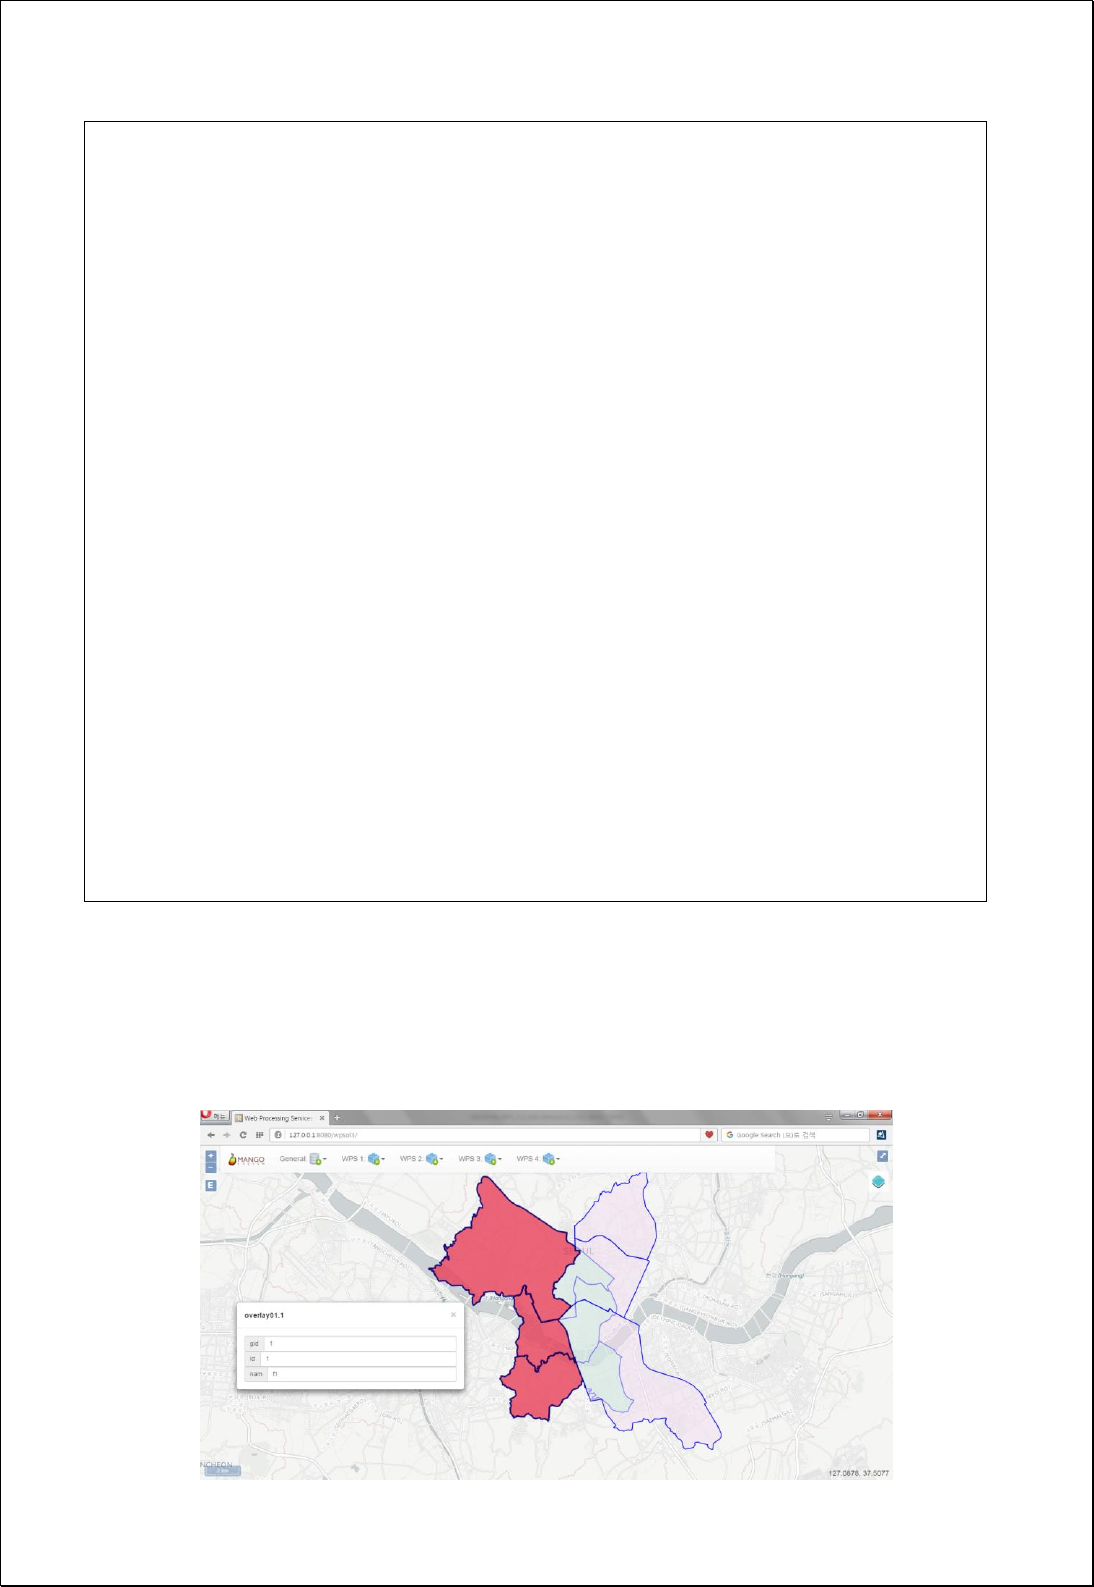This screenshot has height=1587, width=1094.
Task: Click the address bar URL field
Action: 487,1135
